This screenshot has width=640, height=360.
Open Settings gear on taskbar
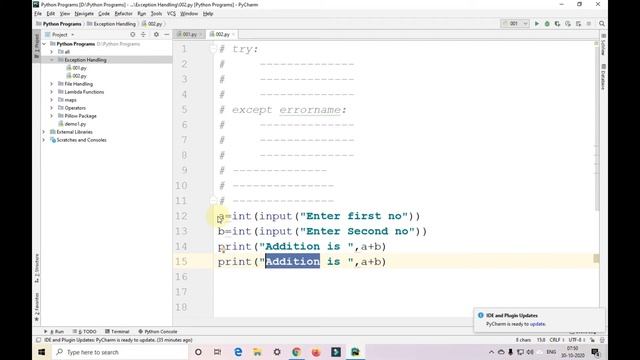(x=277, y=352)
